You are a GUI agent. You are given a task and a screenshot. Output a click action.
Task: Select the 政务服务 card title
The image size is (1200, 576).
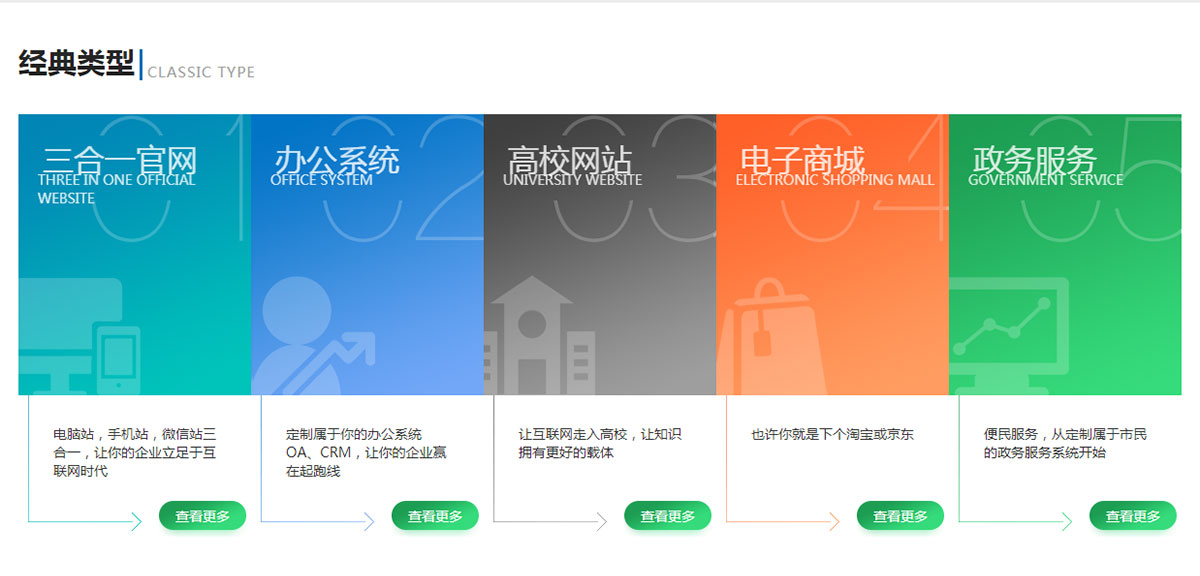point(1035,160)
